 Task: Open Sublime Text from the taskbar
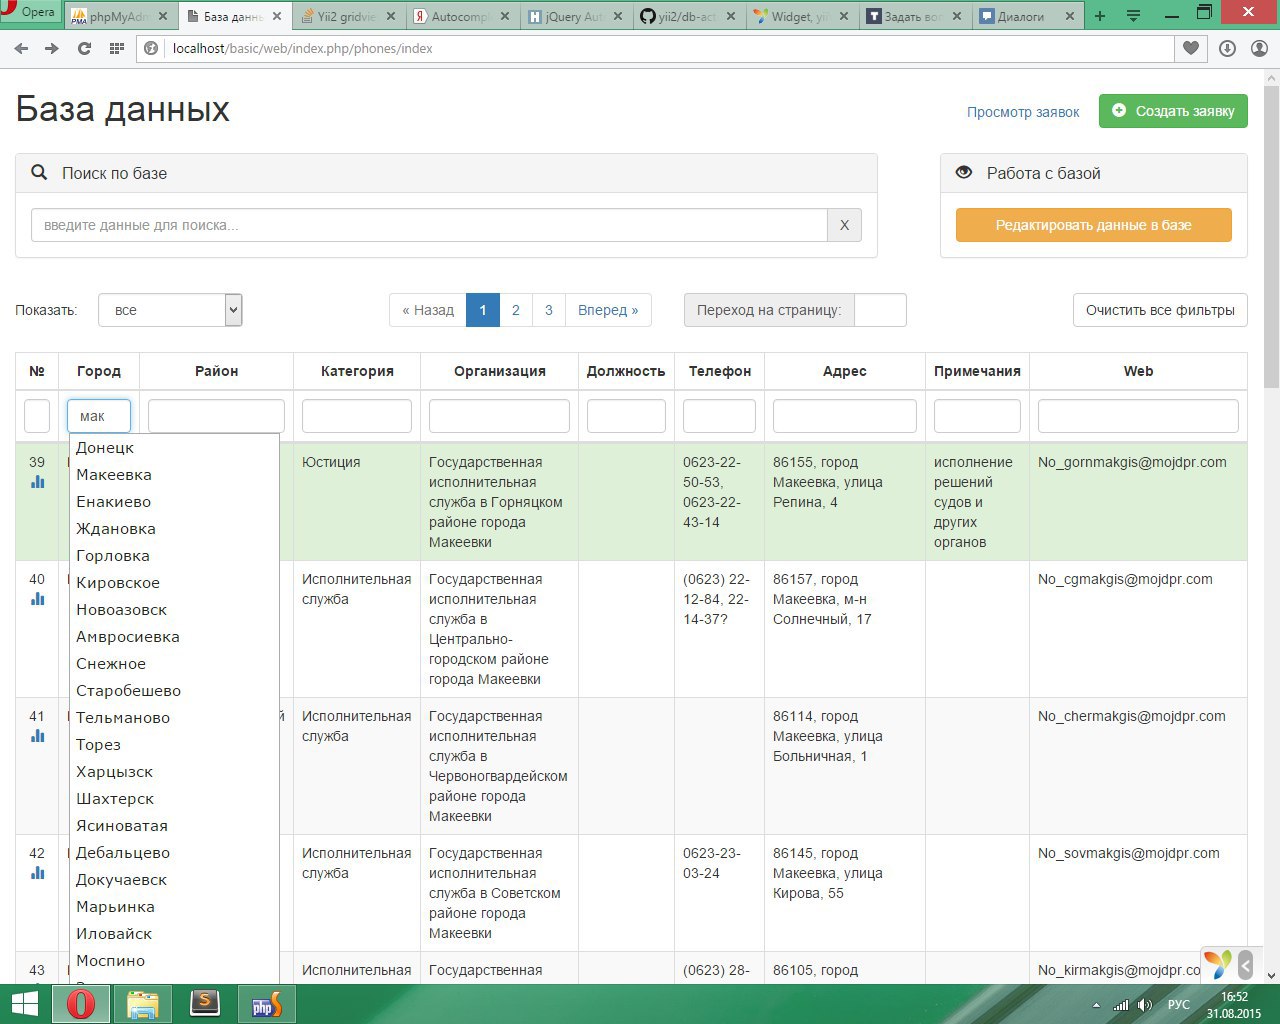(205, 1004)
